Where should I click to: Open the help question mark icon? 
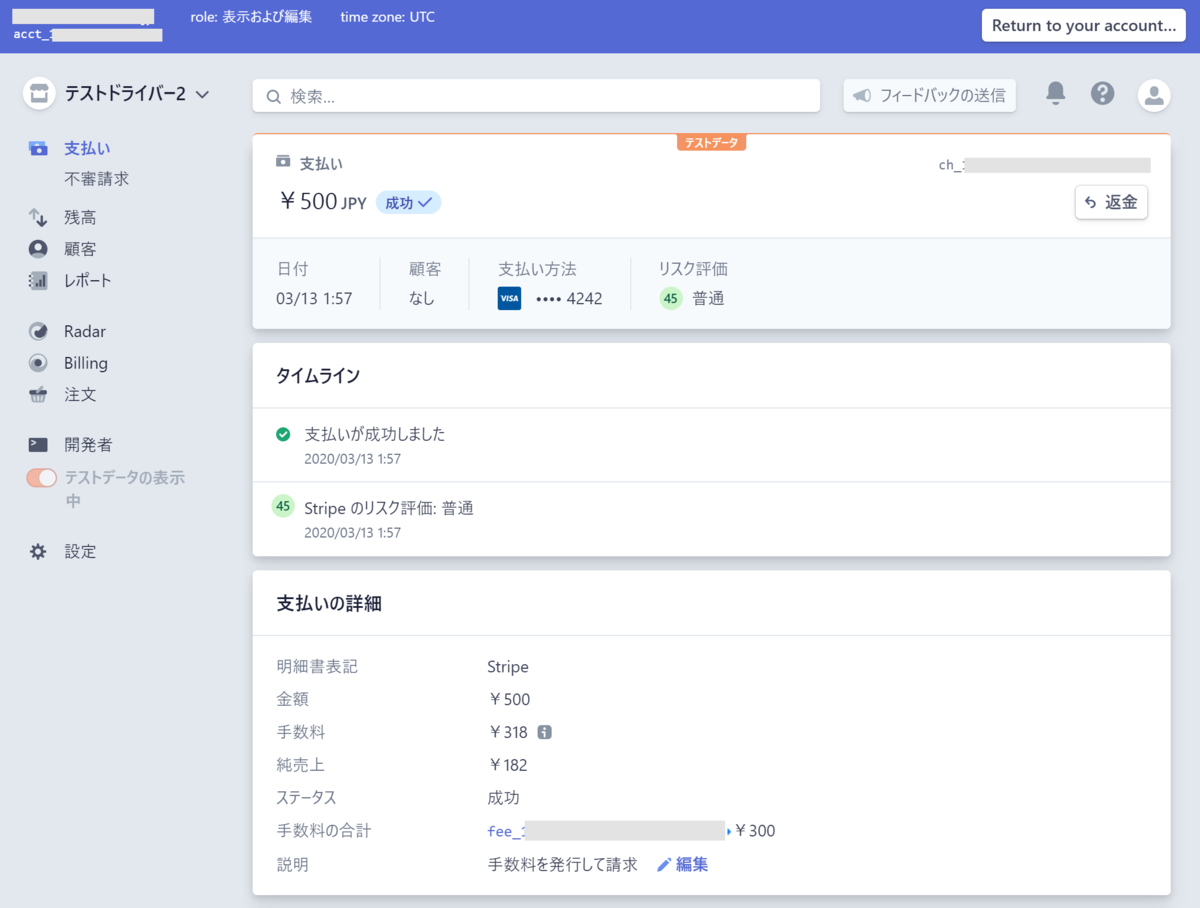(1102, 94)
